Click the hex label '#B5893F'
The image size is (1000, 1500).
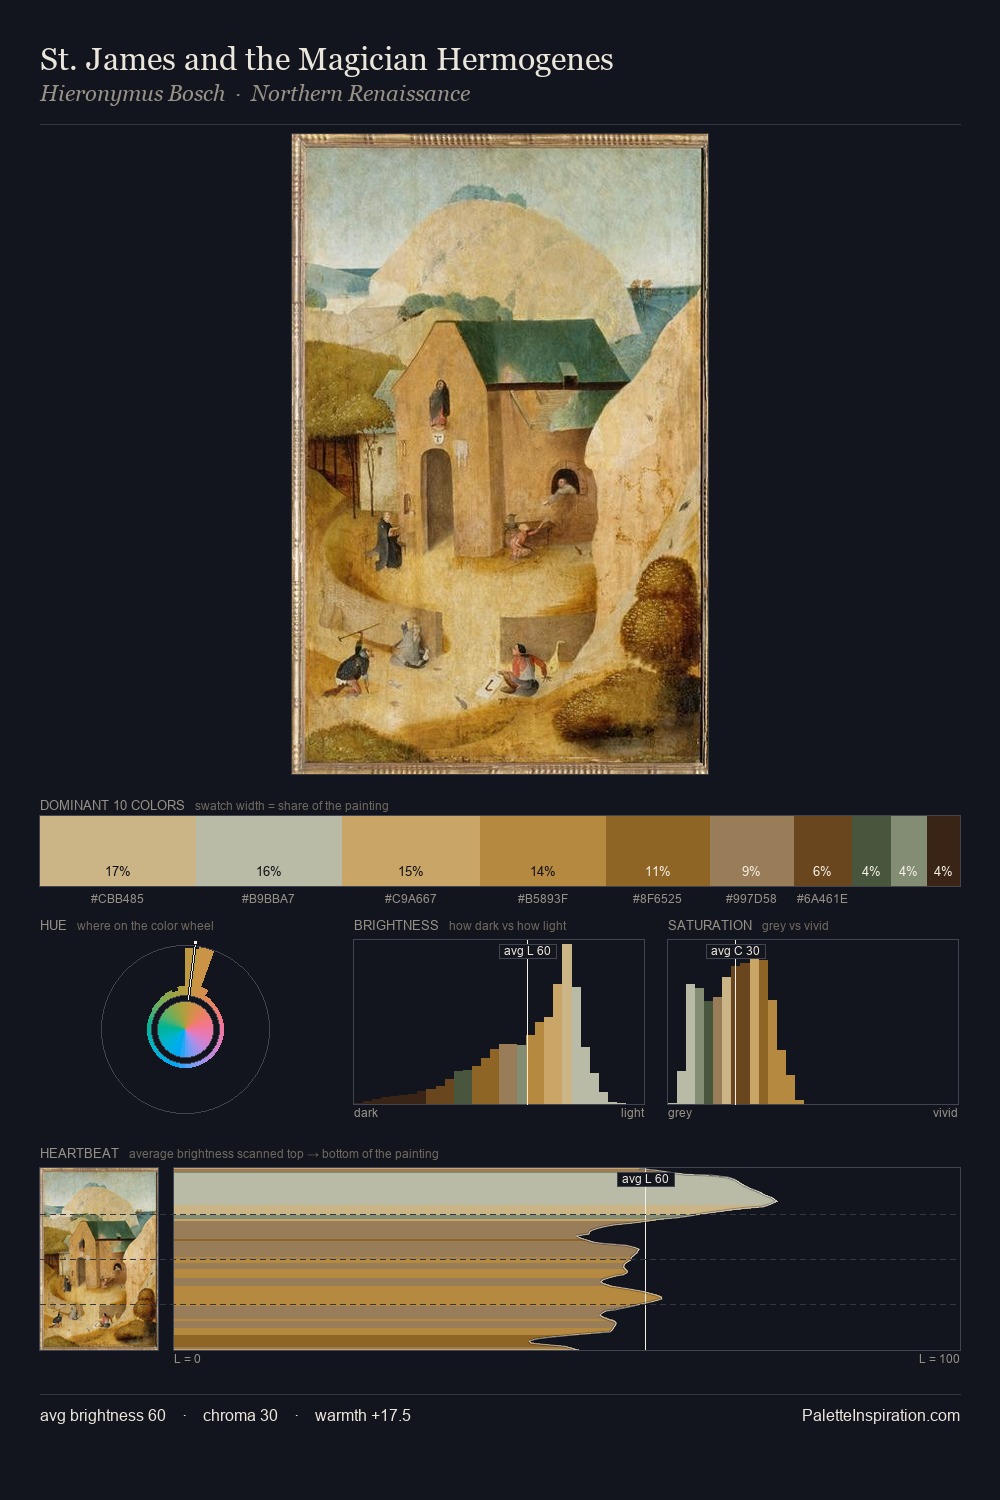pyautogui.click(x=543, y=898)
